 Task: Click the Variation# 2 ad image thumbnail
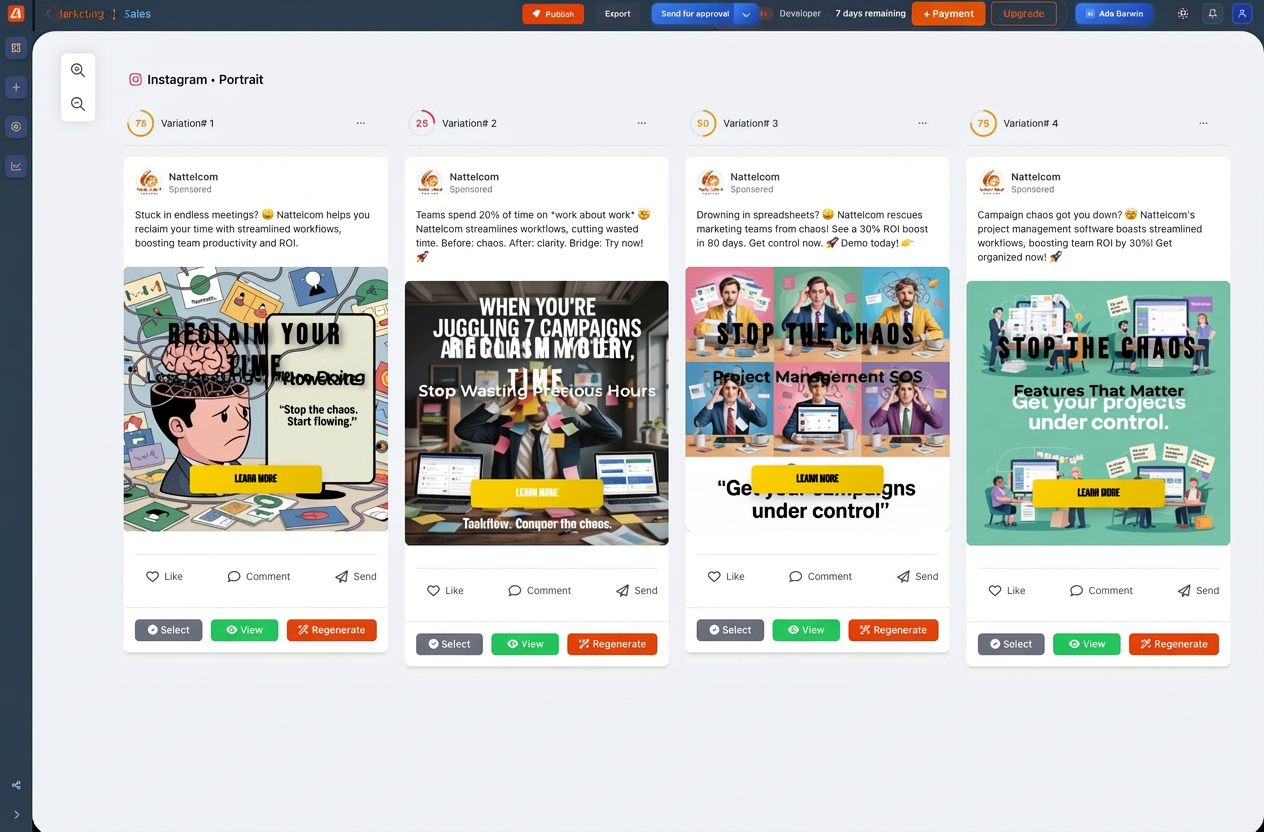[536, 412]
